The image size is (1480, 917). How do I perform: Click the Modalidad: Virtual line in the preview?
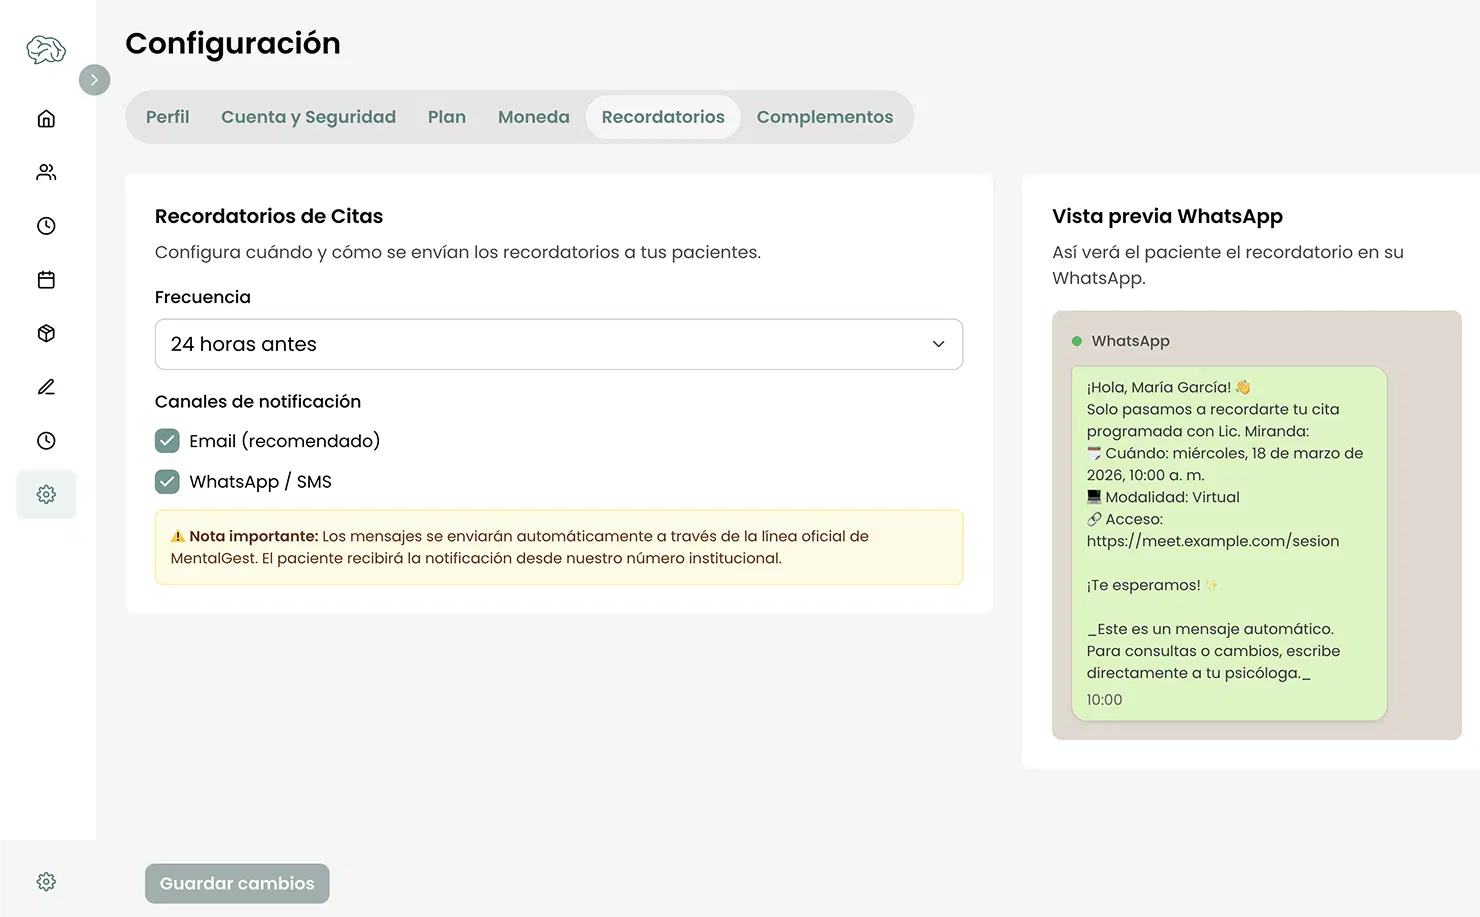tap(1163, 497)
